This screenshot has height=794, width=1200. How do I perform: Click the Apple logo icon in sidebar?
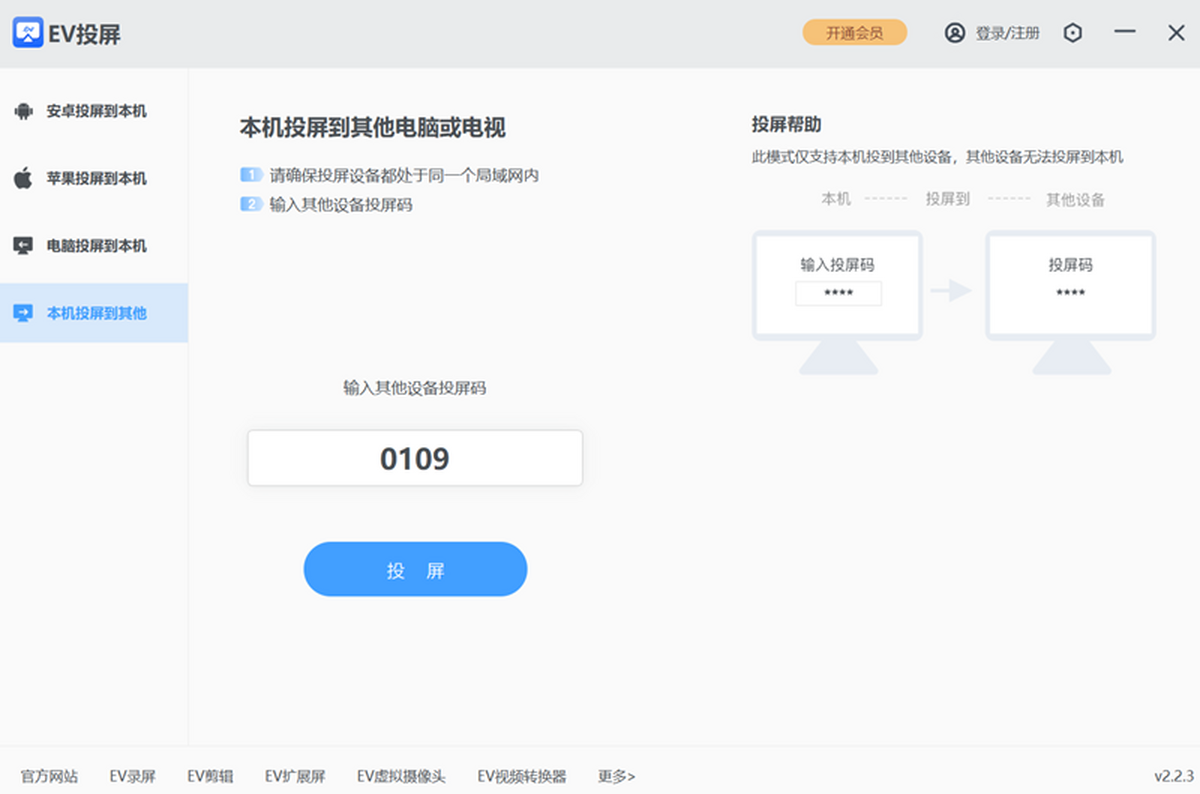pyautogui.click(x=23, y=178)
